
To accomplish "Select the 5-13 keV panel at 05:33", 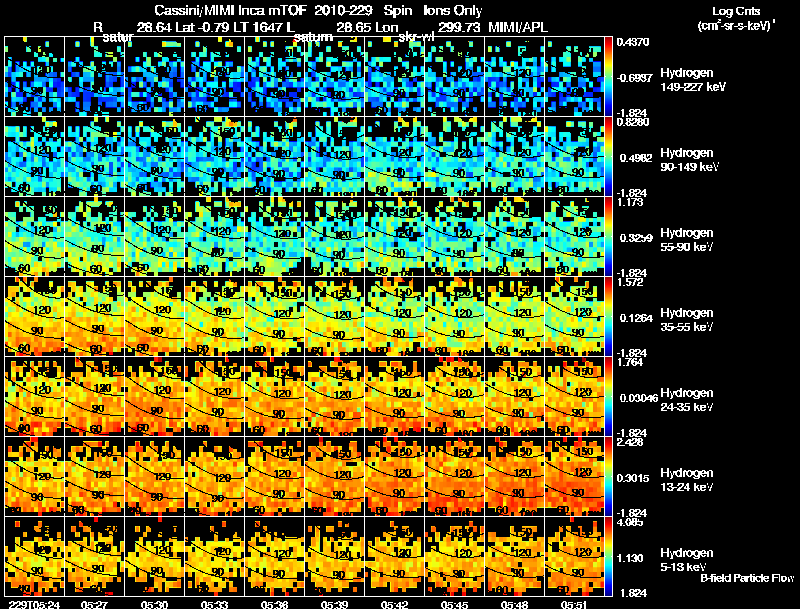I will point(214,557).
